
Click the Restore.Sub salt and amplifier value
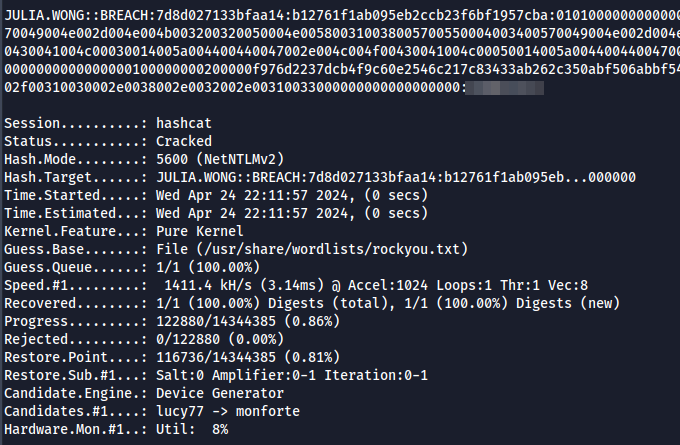tap(292, 375)
